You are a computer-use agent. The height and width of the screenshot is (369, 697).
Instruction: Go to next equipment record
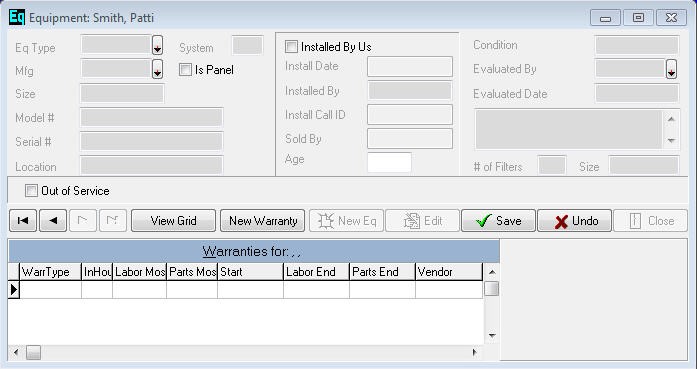click(83, 221)
